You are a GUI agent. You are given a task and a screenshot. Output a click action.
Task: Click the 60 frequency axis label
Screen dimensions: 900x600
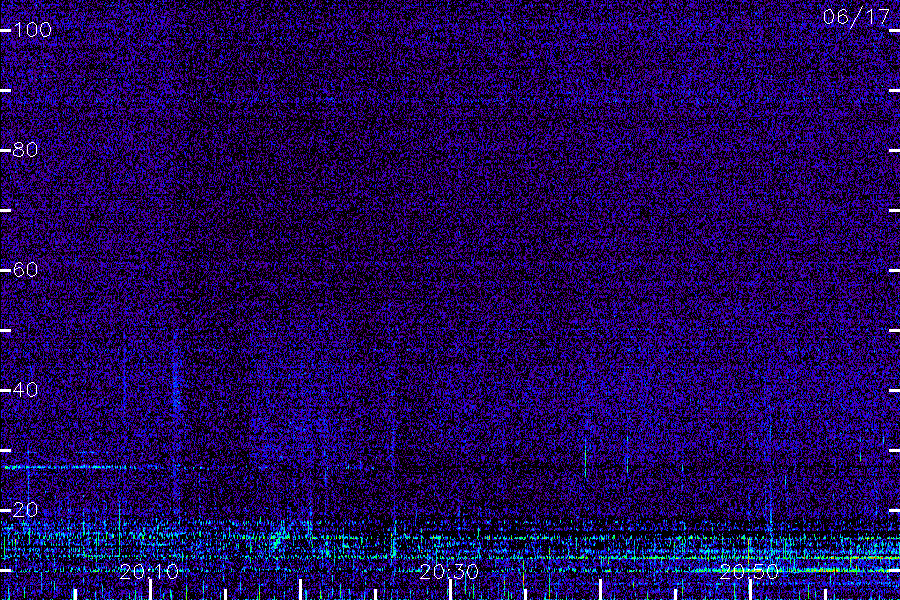click(25, 270)
